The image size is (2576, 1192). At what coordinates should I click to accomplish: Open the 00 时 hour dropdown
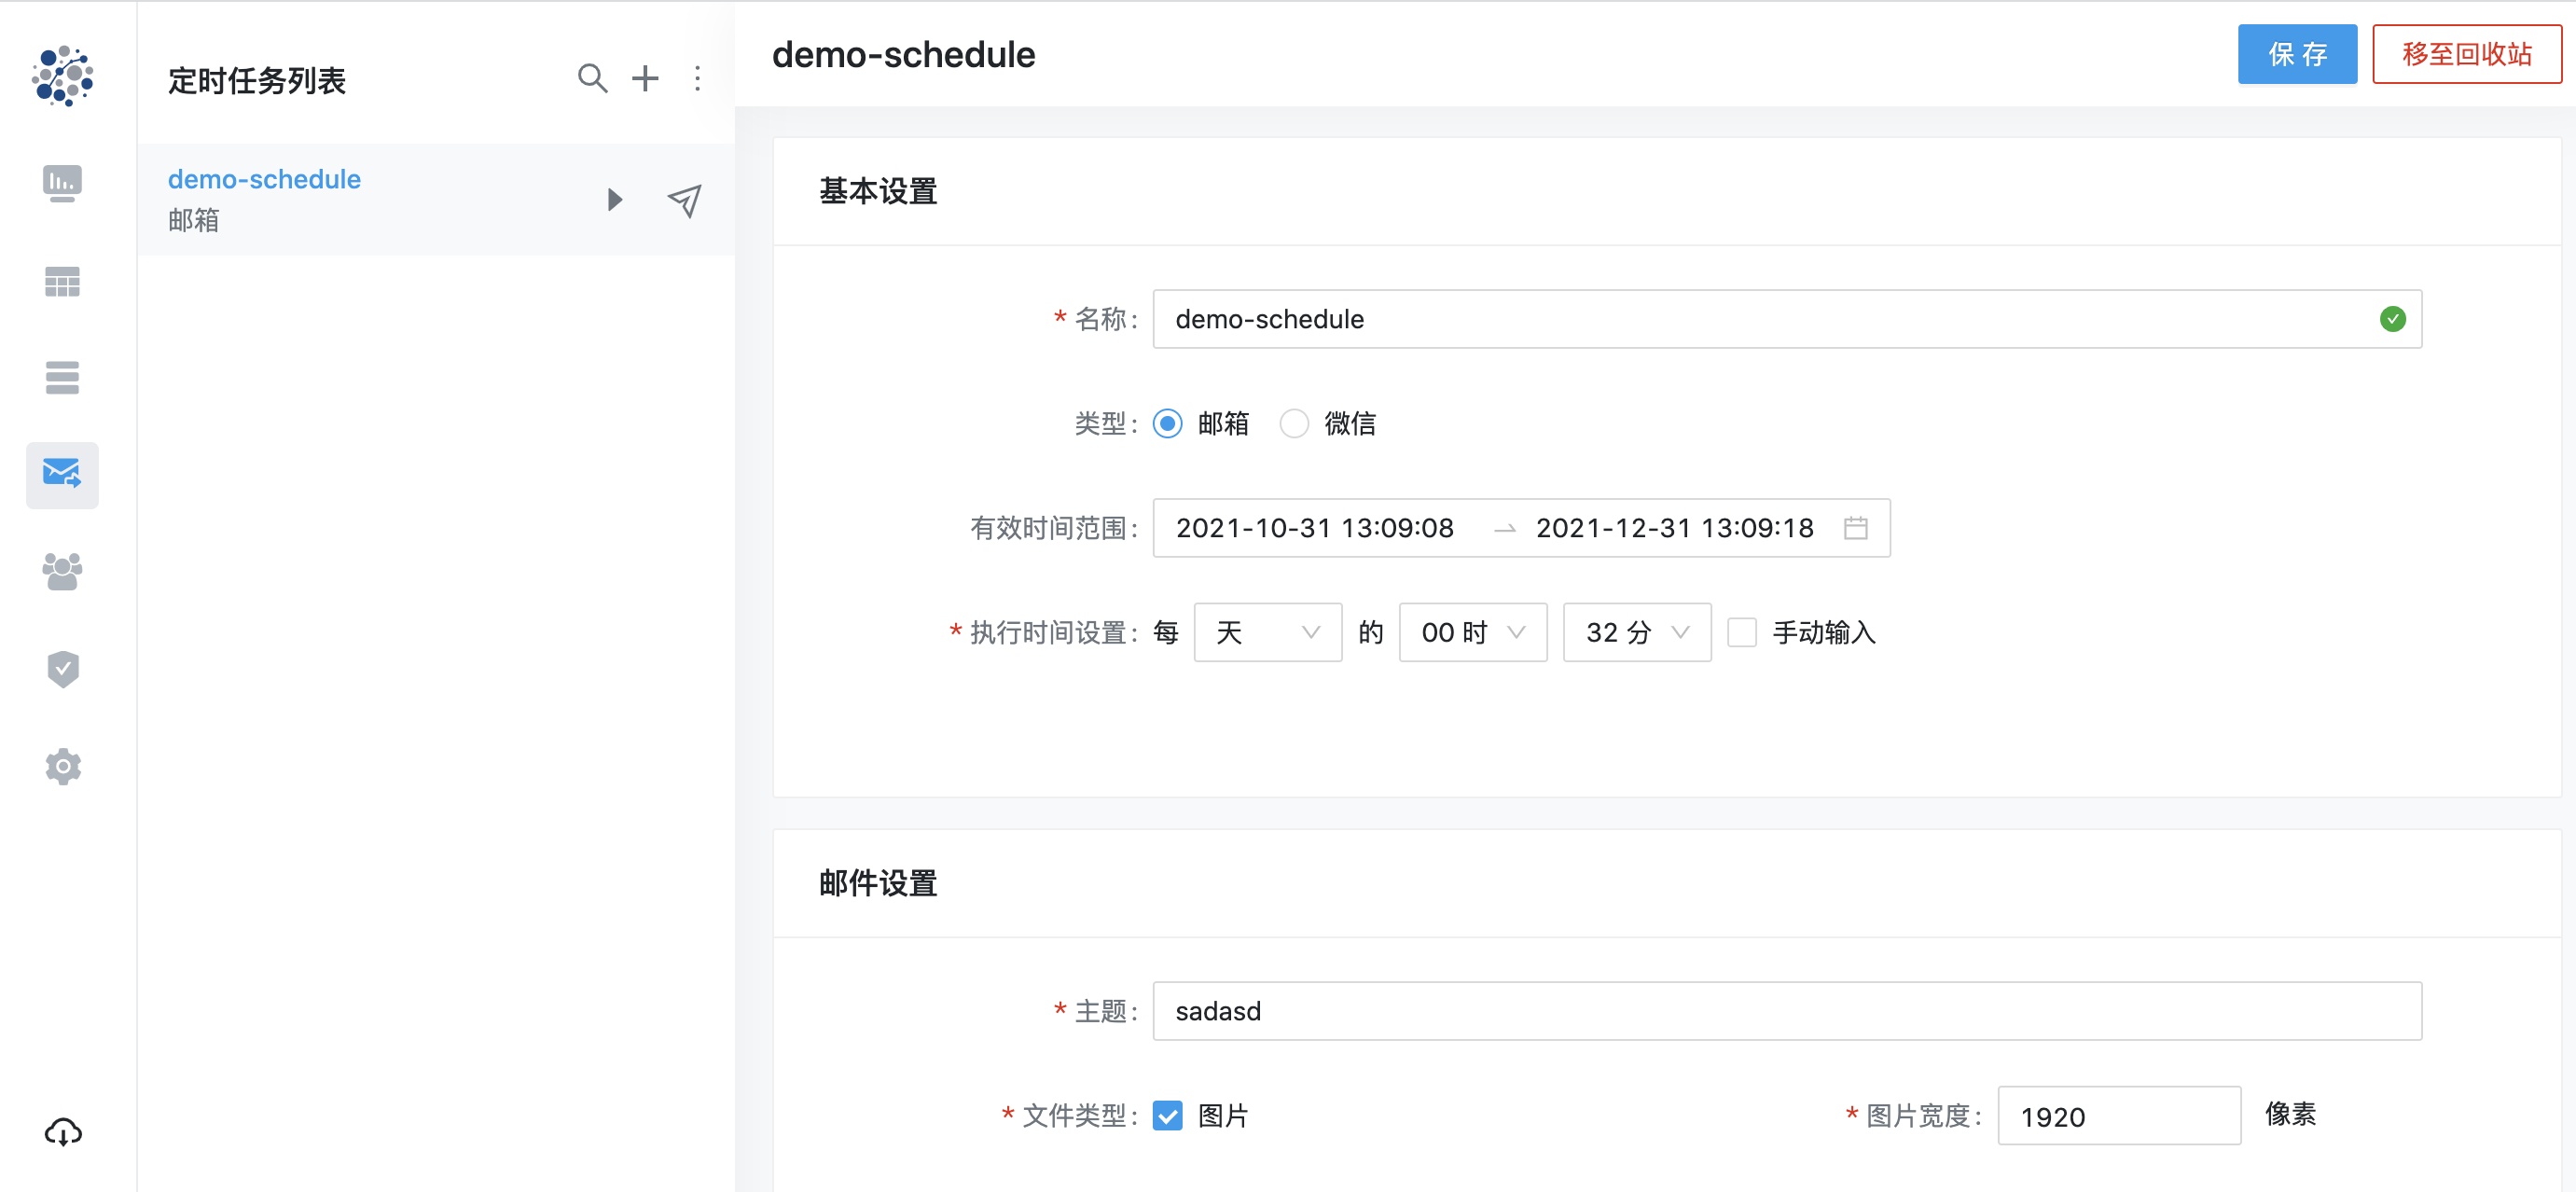[x=1472, y=632]
